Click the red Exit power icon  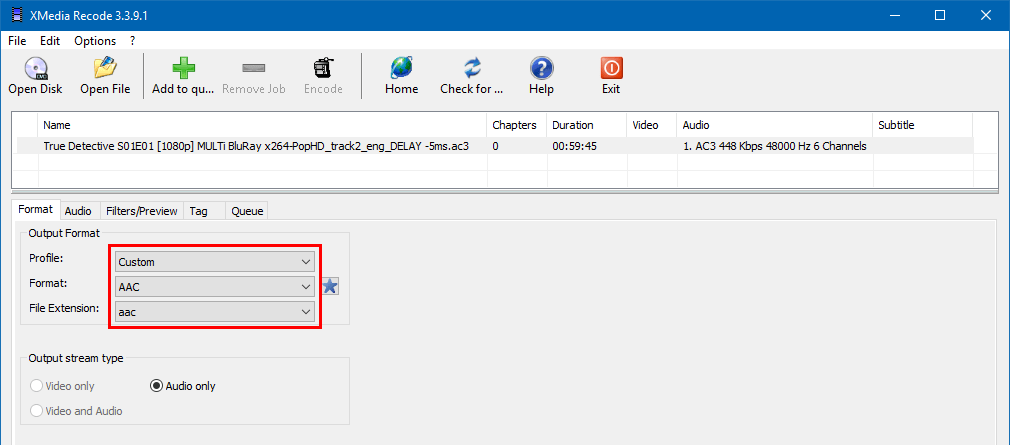point(611,68)
